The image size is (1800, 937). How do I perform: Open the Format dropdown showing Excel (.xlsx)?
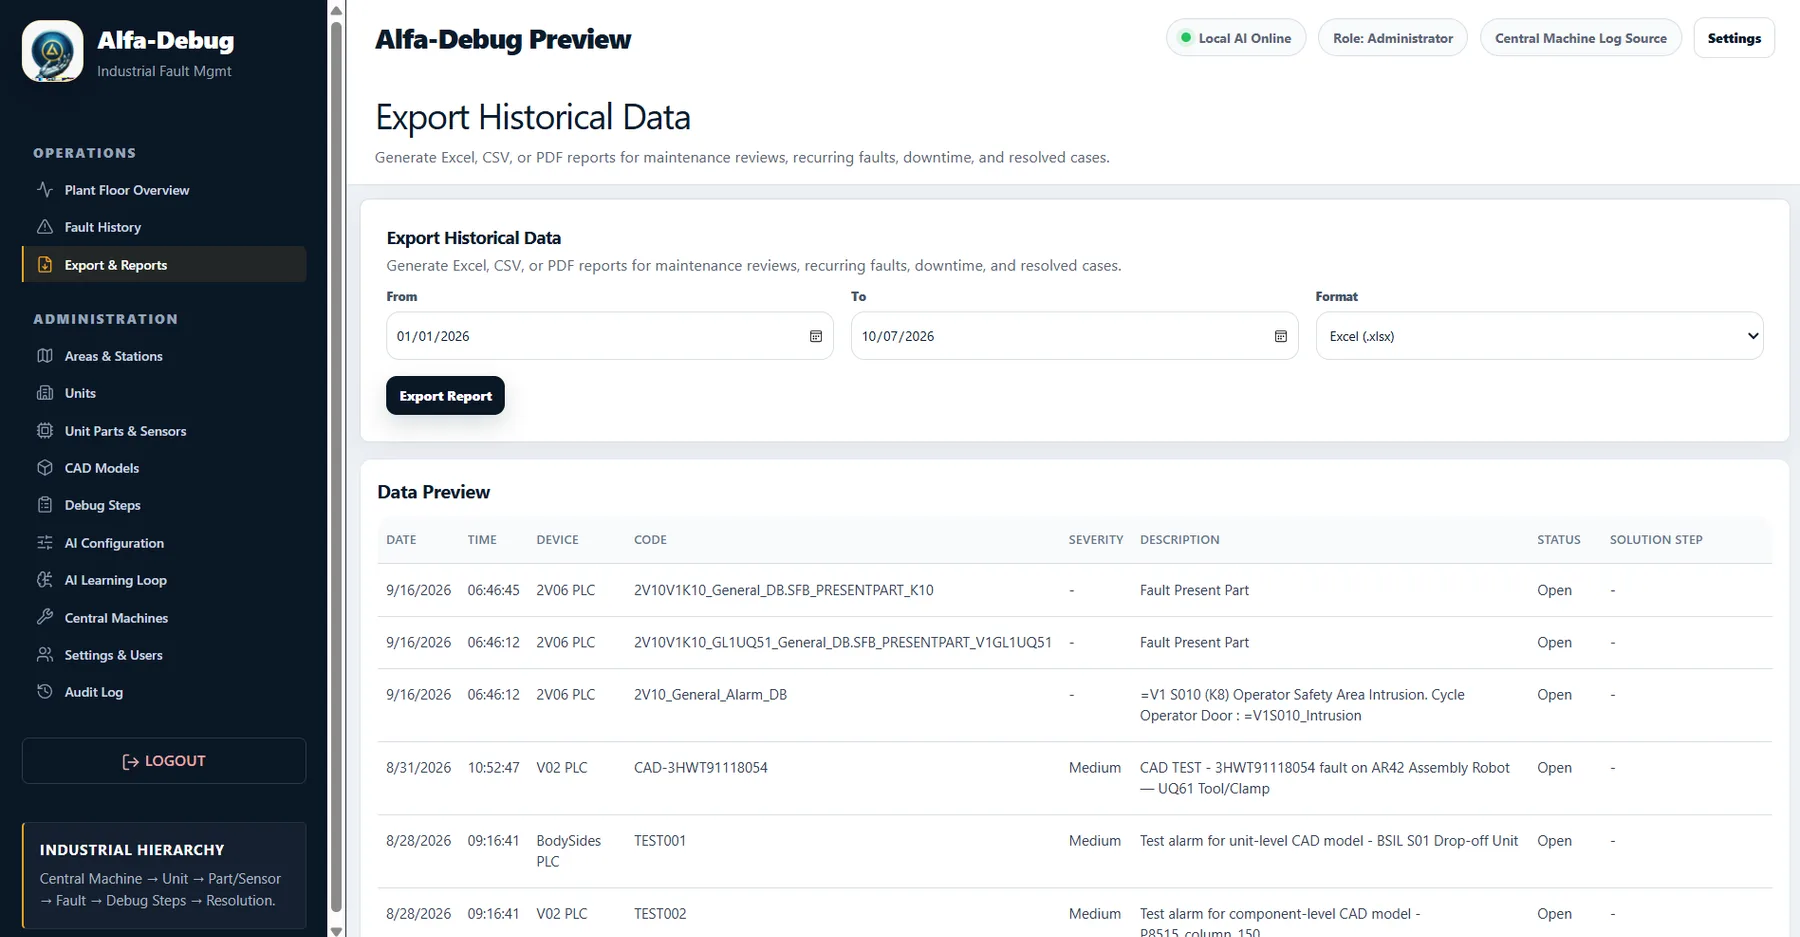tap(1539, 336)
